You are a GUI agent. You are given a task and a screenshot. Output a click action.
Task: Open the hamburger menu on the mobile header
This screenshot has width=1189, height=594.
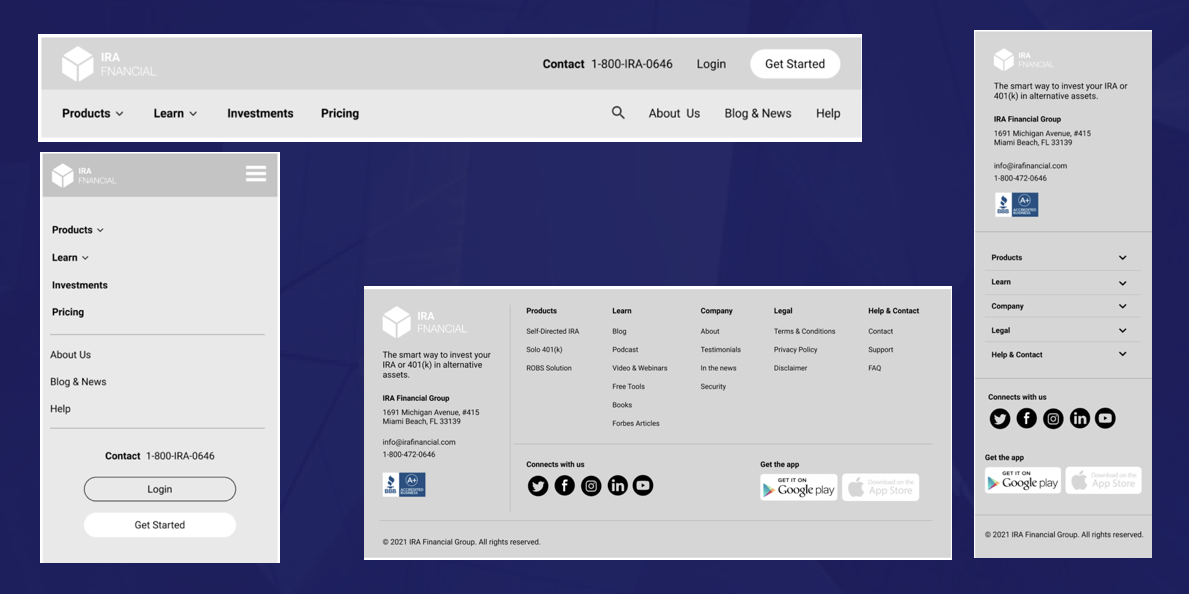tap(256, 174)
